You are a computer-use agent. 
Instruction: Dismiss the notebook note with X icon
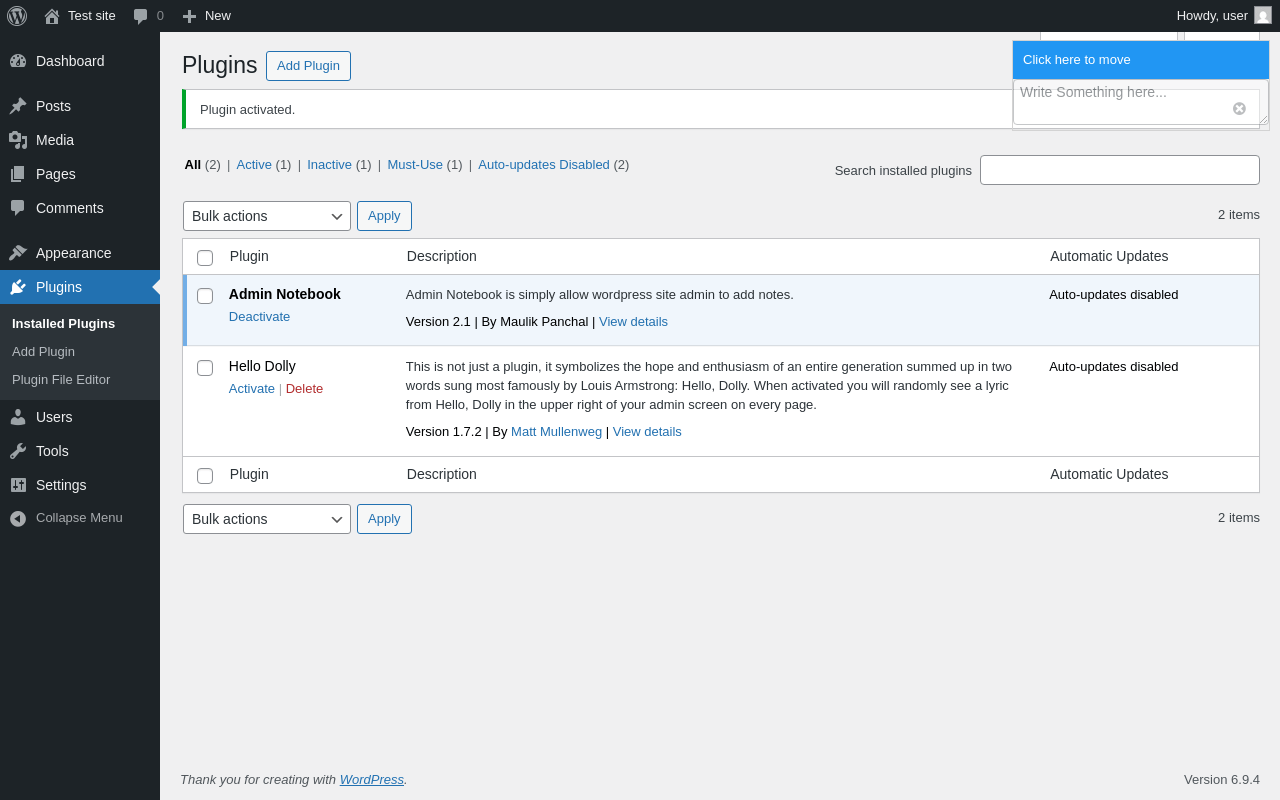coord(1239,109)
